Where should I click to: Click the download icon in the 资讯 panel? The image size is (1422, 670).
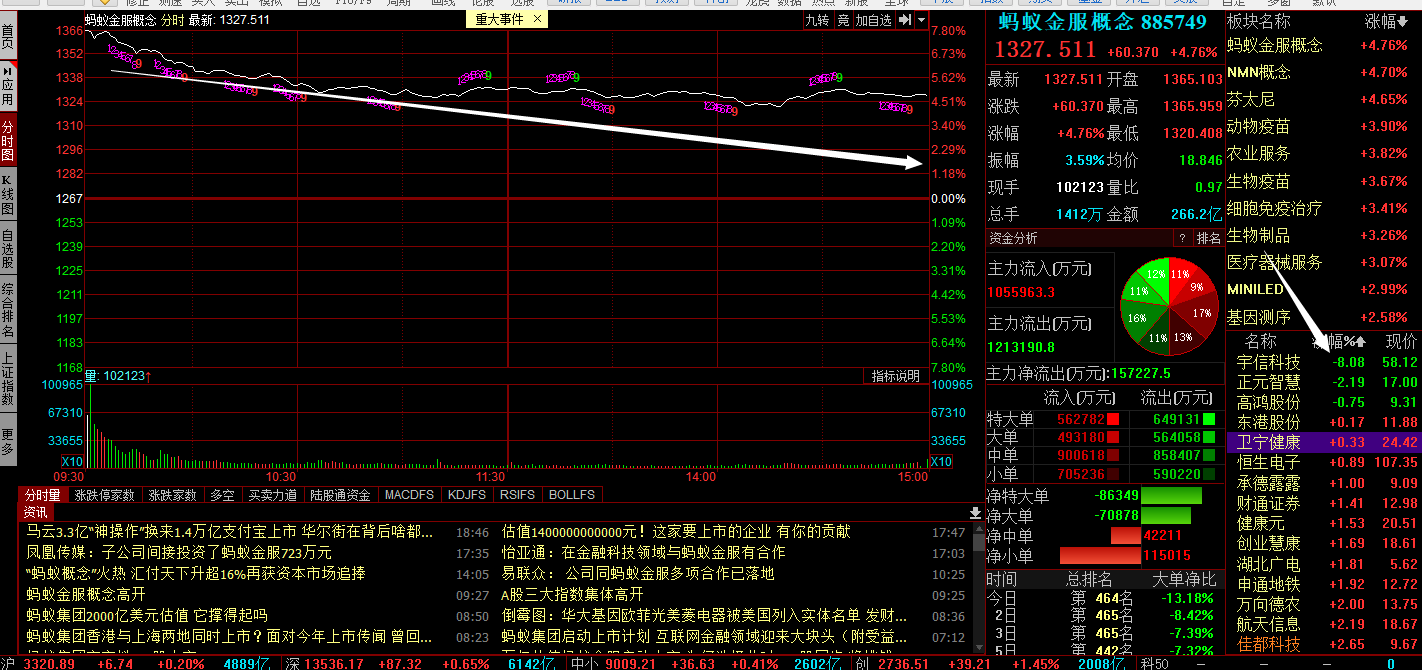[x=976, y=512]
